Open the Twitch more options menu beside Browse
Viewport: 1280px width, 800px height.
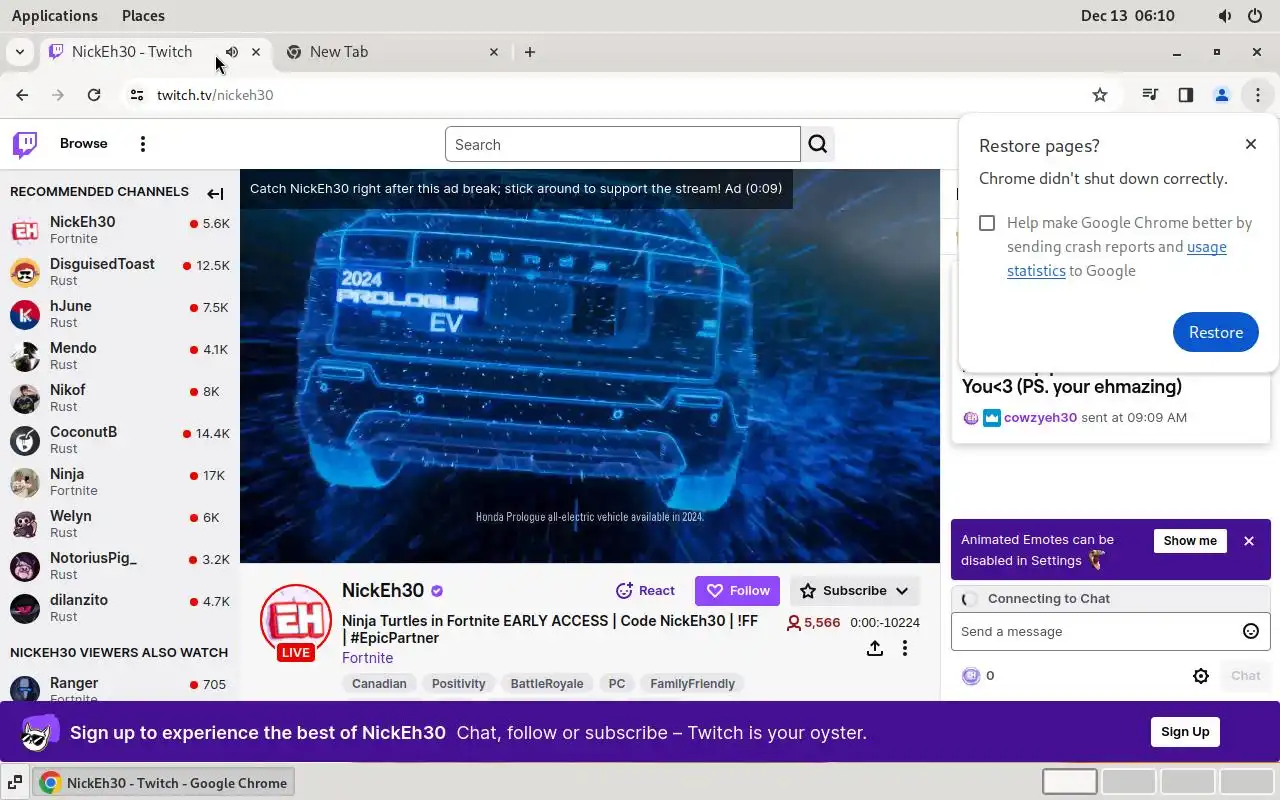[143, 144]
